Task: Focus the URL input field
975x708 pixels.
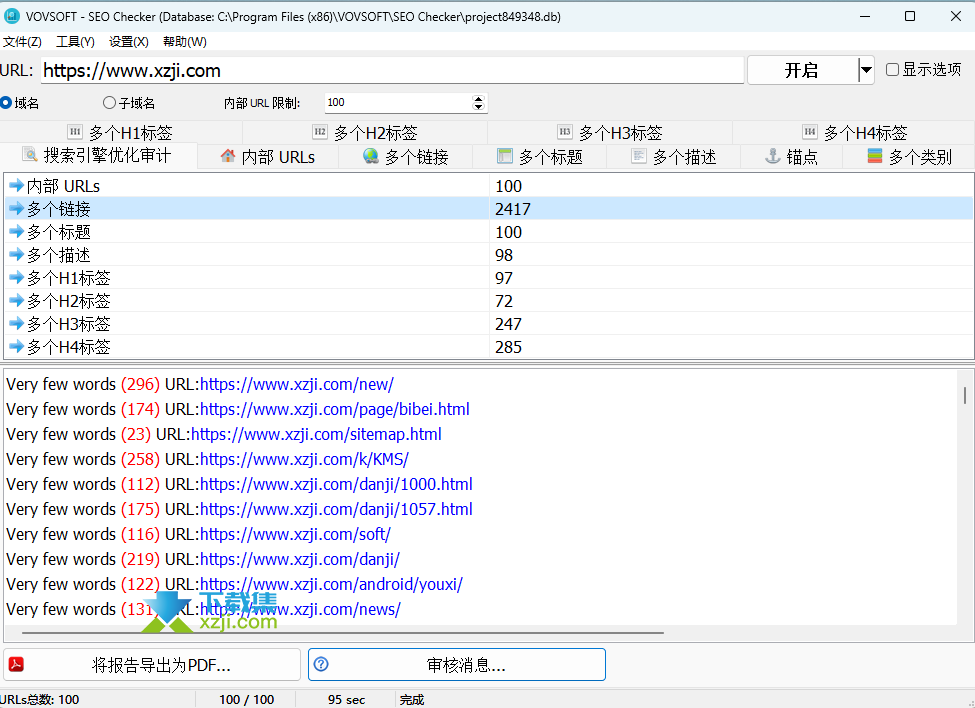Action: 392,70
